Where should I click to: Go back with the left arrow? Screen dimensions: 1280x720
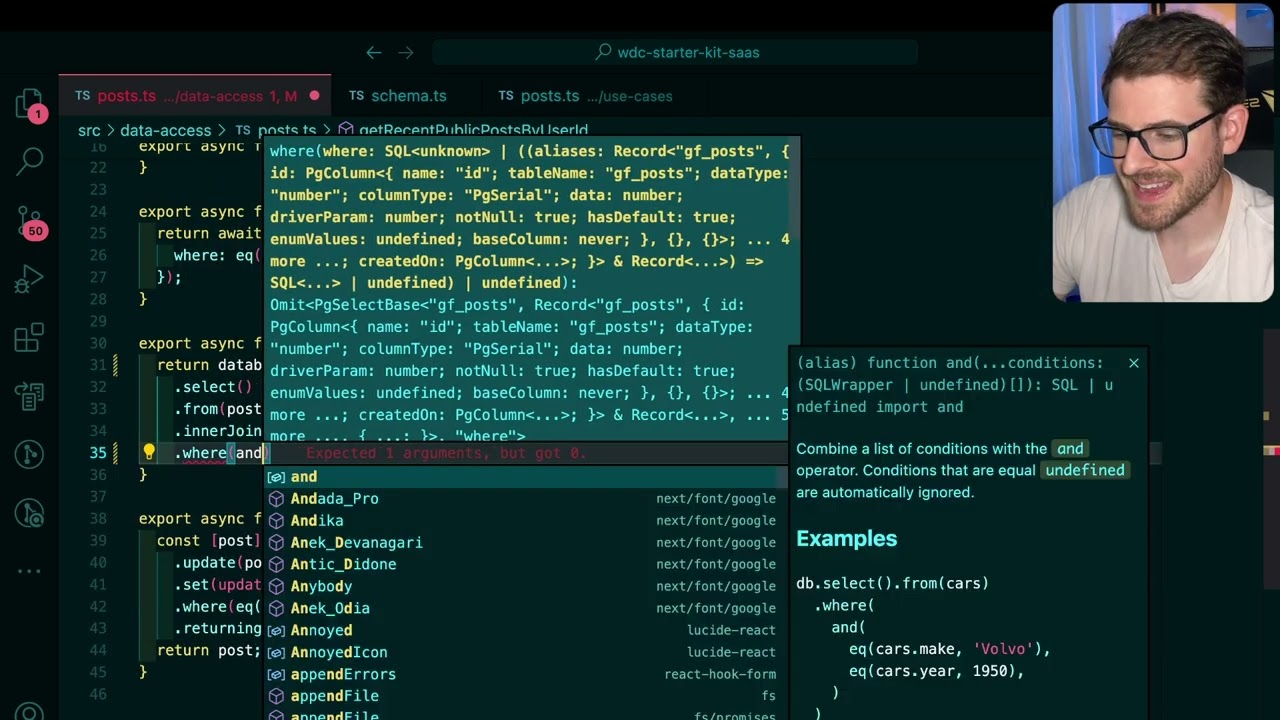pos(373,52)
